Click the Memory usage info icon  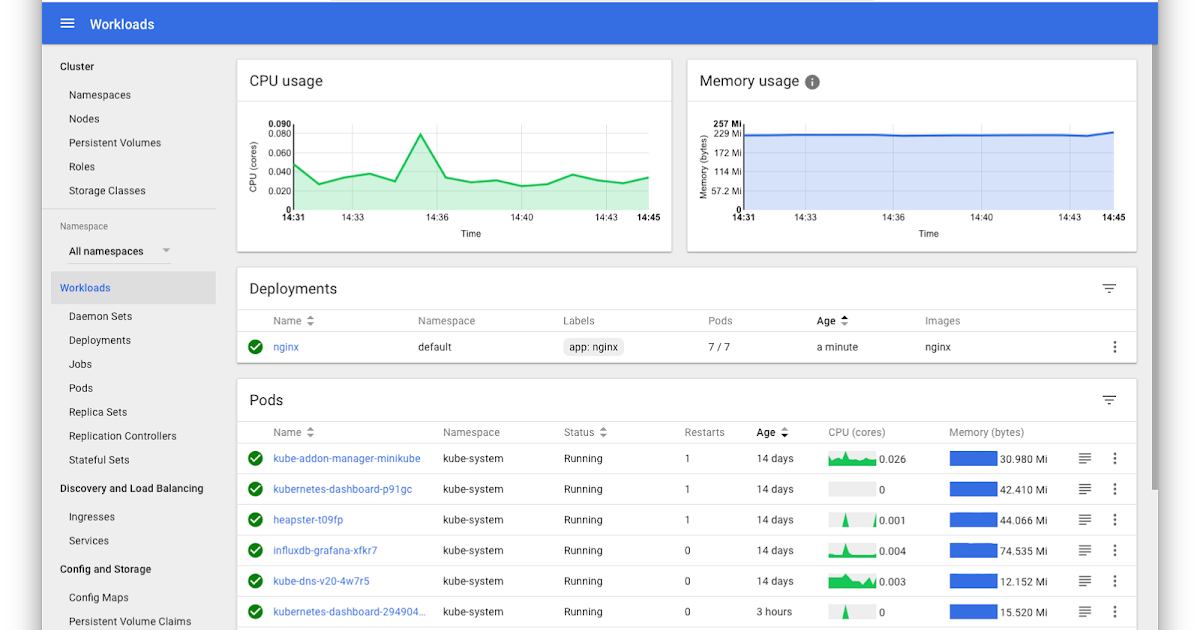(811, 81)
